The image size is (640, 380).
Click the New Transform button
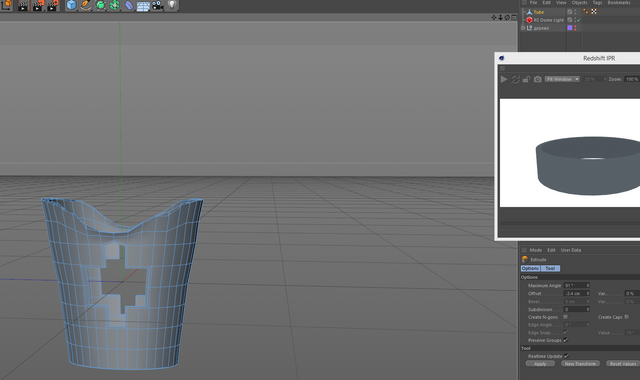pyautogui.click(x=580, y=364)
